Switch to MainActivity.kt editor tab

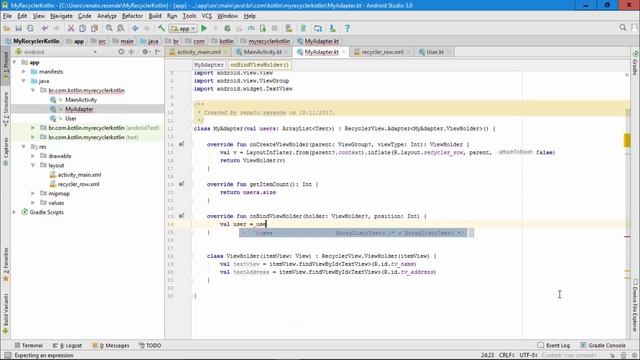click(262, 52)
